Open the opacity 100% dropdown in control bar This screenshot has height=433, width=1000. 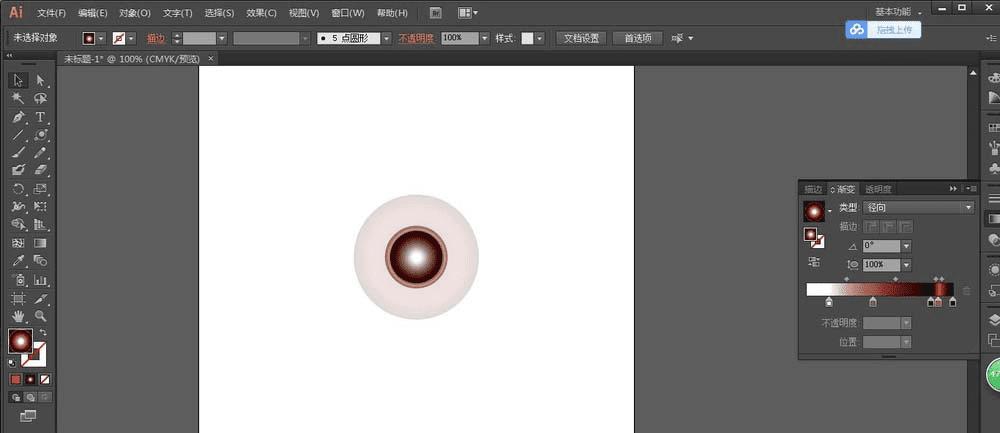[484, 38]
